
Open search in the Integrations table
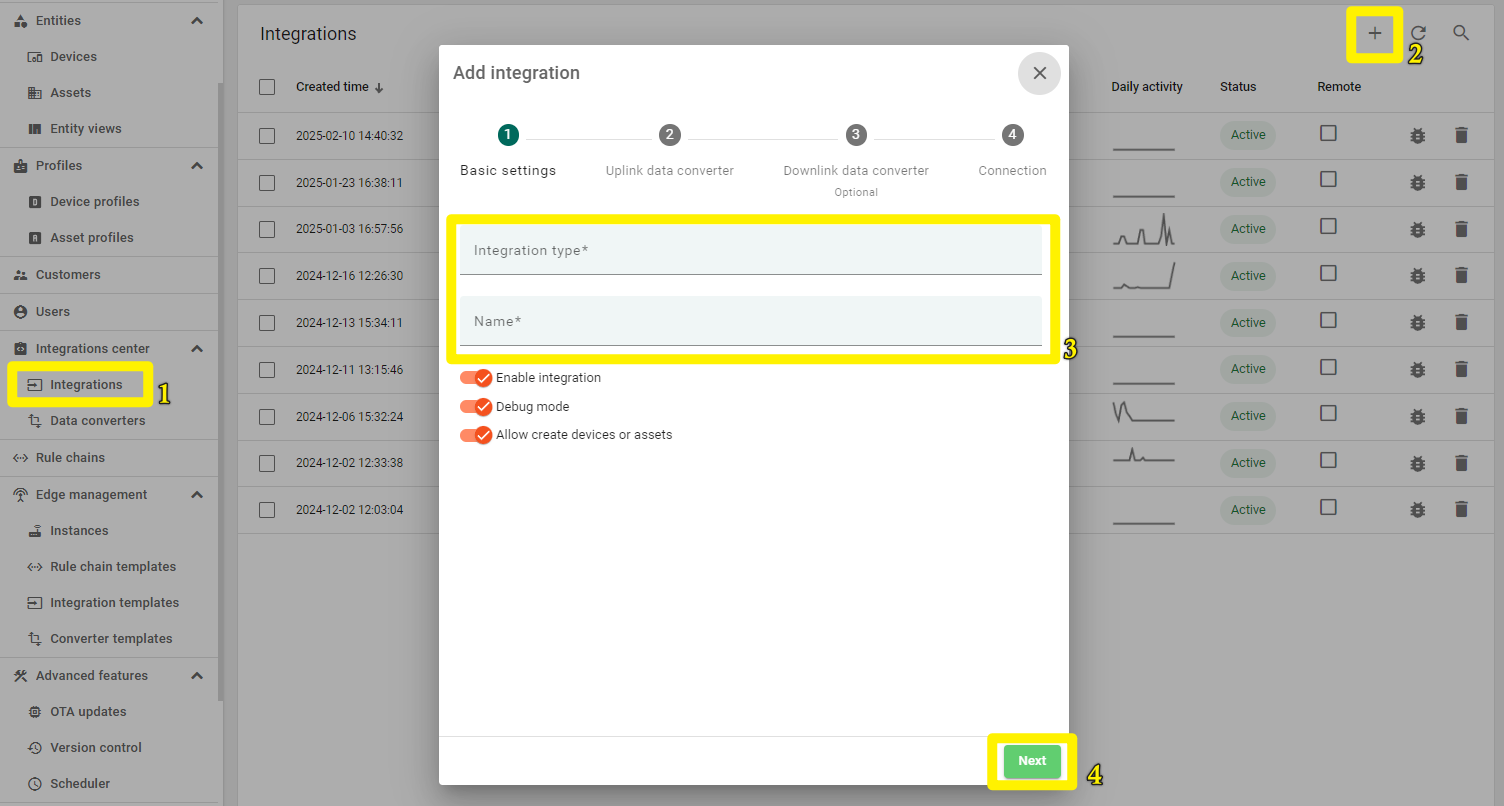(x=1461, y=34)
